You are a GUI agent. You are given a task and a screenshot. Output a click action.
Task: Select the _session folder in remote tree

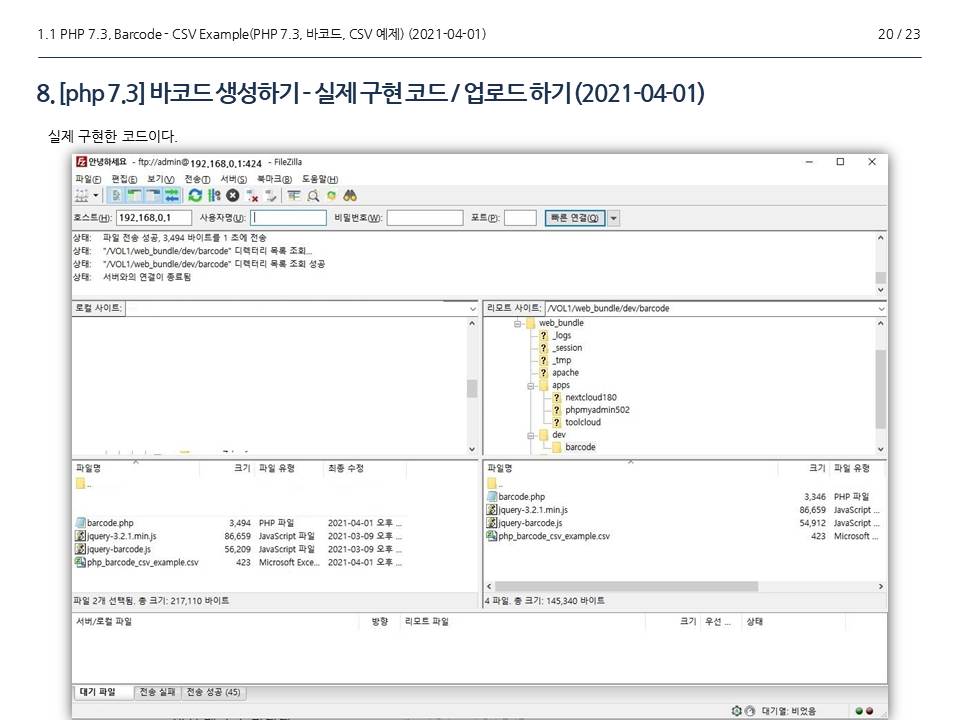(x=567, y=348)
